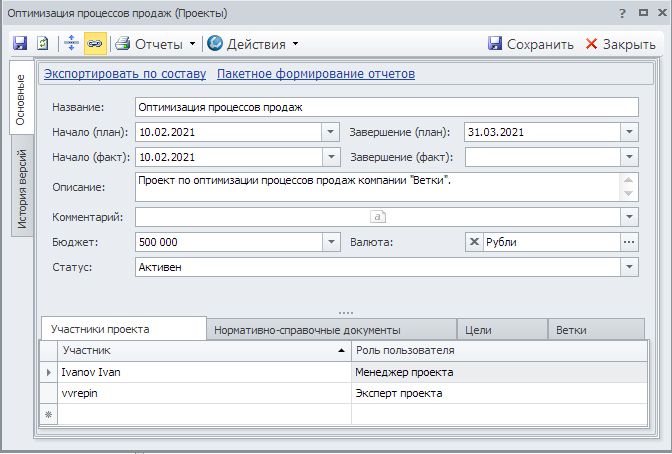Screen dimensions: 672x454
Task: Click the blue vertical arrows toolbar icon
Action: [x=71, y=44]
